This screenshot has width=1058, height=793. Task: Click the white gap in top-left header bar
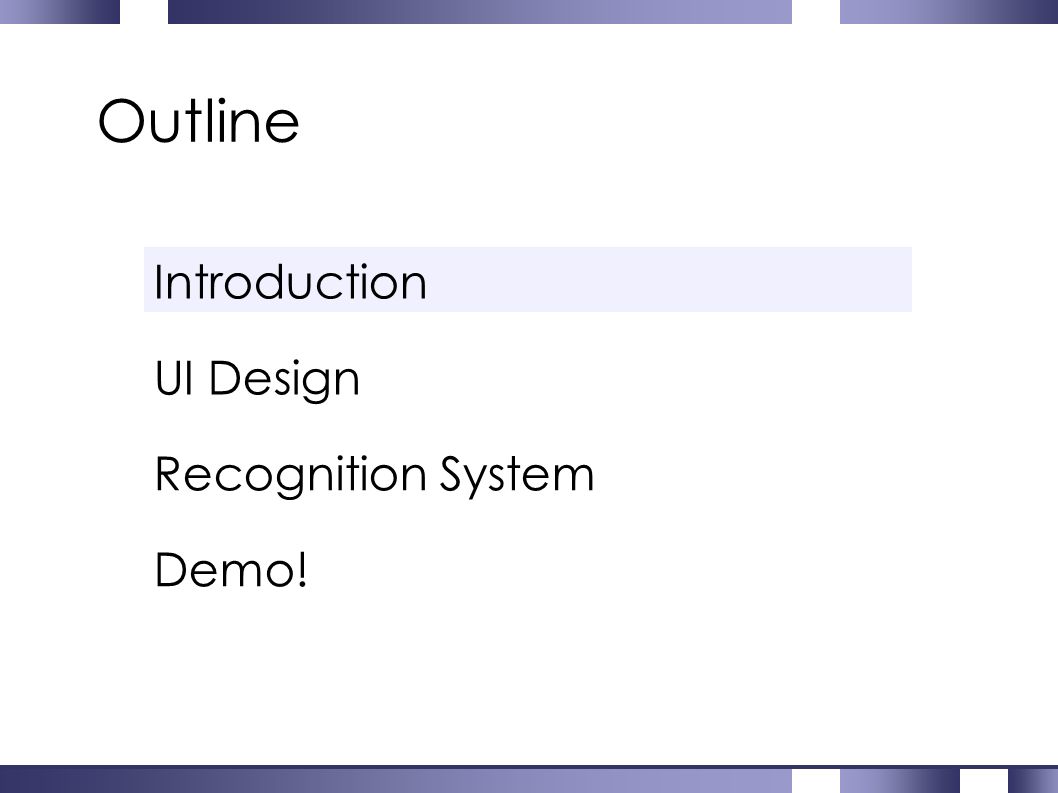click(144, 11)
